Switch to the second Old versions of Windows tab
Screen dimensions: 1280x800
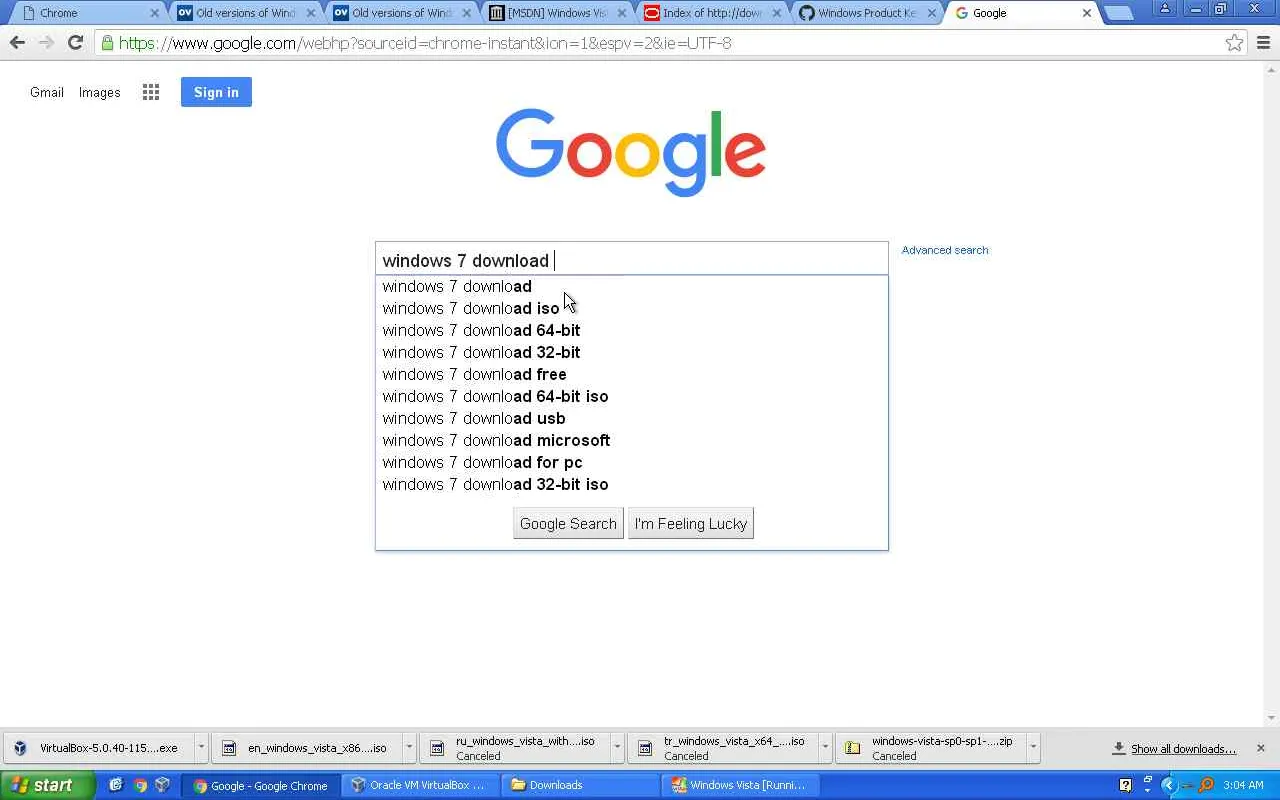[x=400, y=13]
